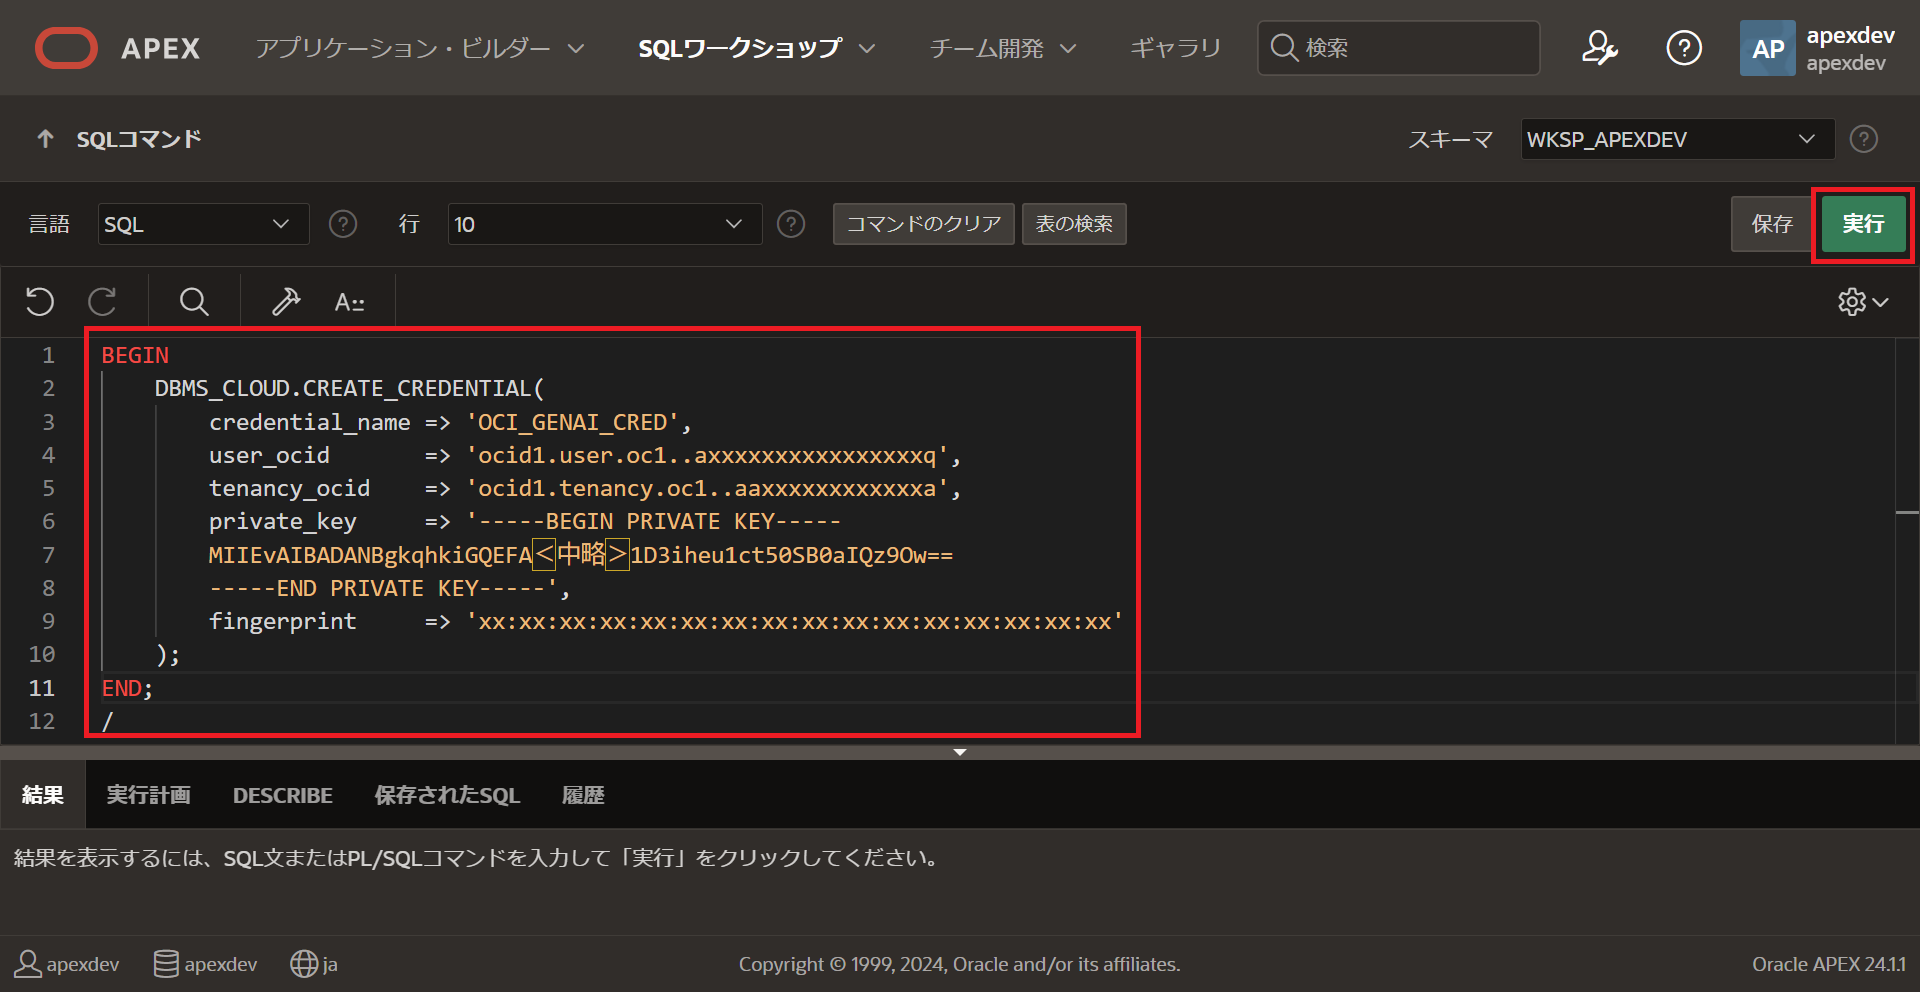The image size is (1920, 992).
Task: Open the 行 dropdown showing 10
Action: [x=604, y=224]
